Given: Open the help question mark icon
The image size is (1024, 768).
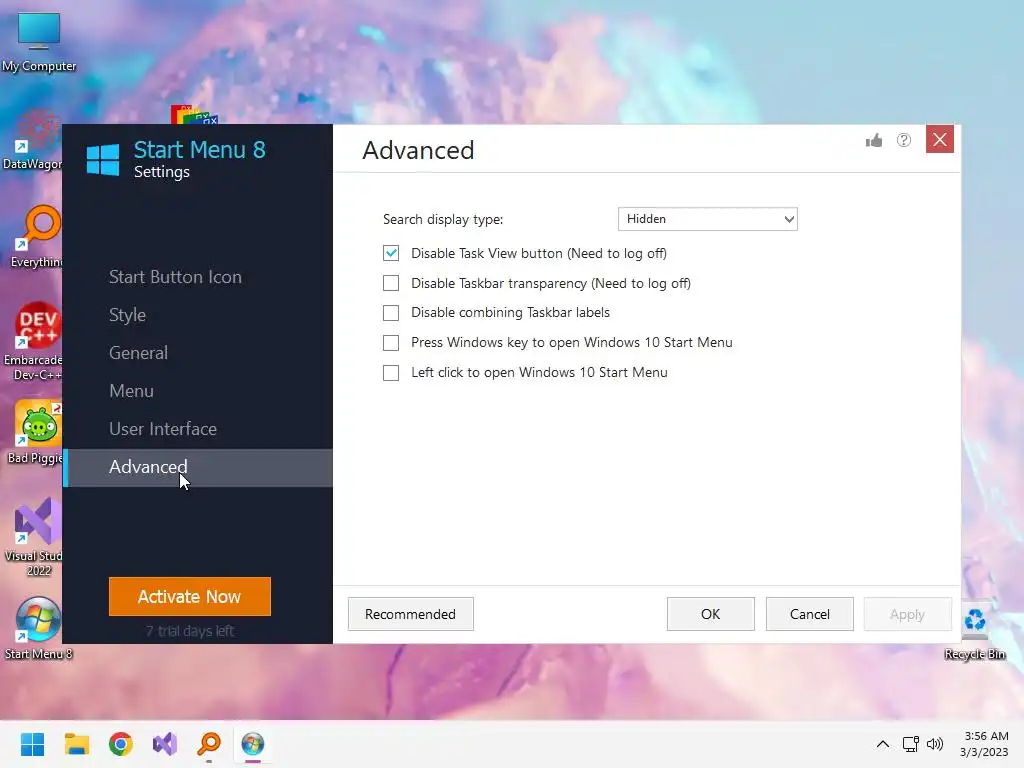Looking at the screenshot, I should (x=904, y=140).
